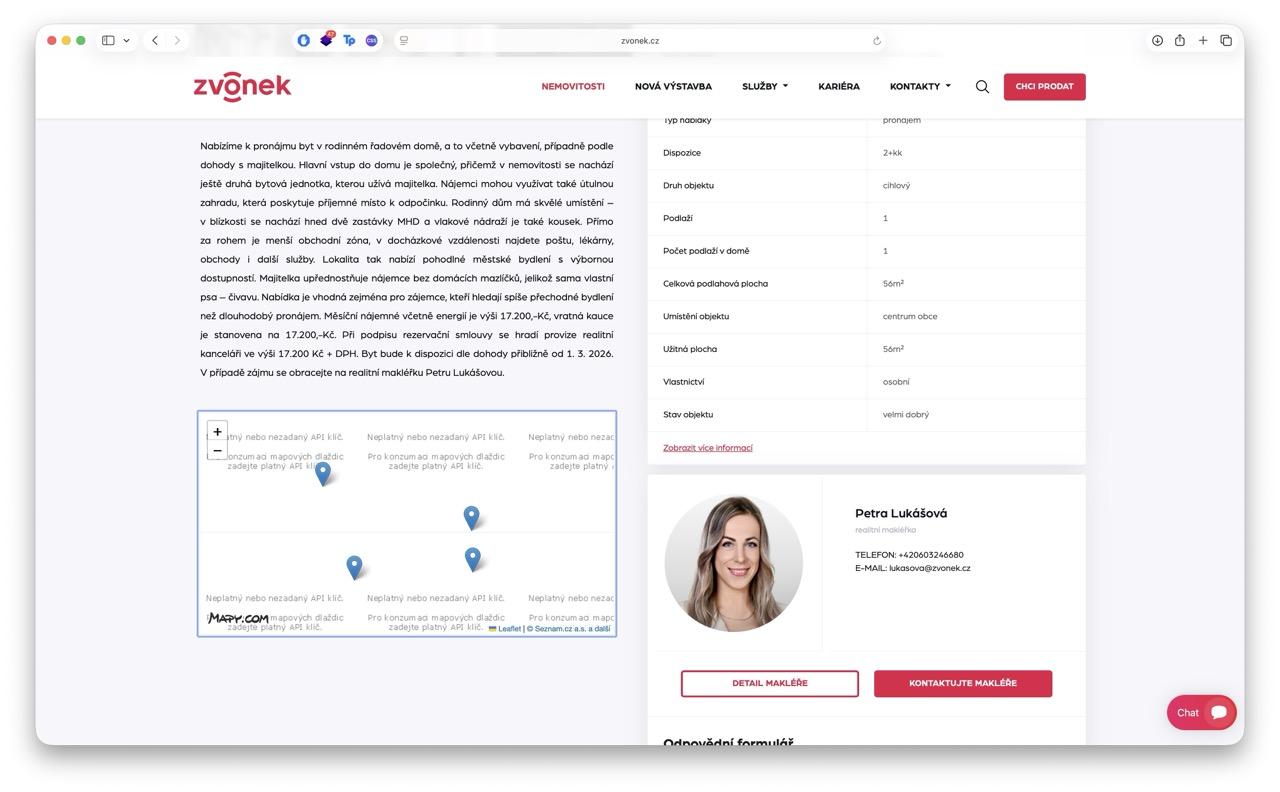Go to Nemovitosti menu item
This screenshot has height=792, width=1280.
pos(573,87)
